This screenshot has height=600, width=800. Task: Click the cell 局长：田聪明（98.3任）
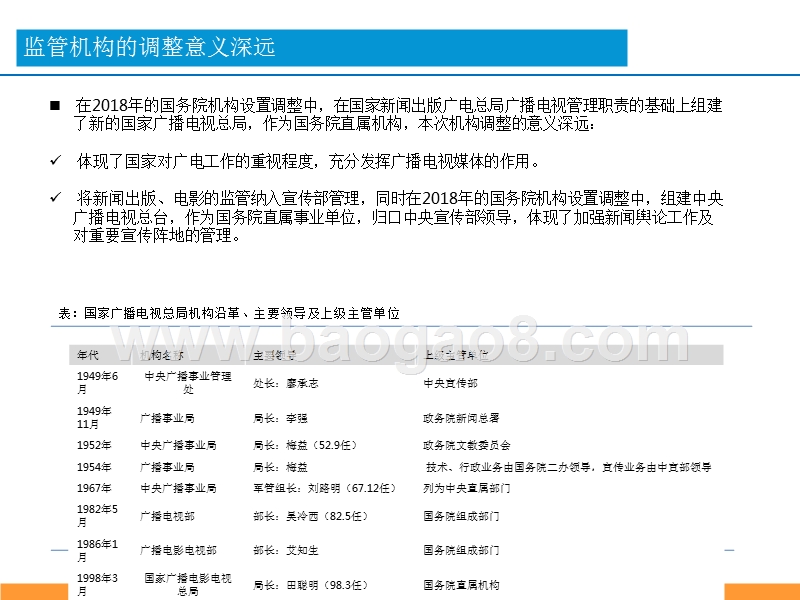tap(311, 585)
